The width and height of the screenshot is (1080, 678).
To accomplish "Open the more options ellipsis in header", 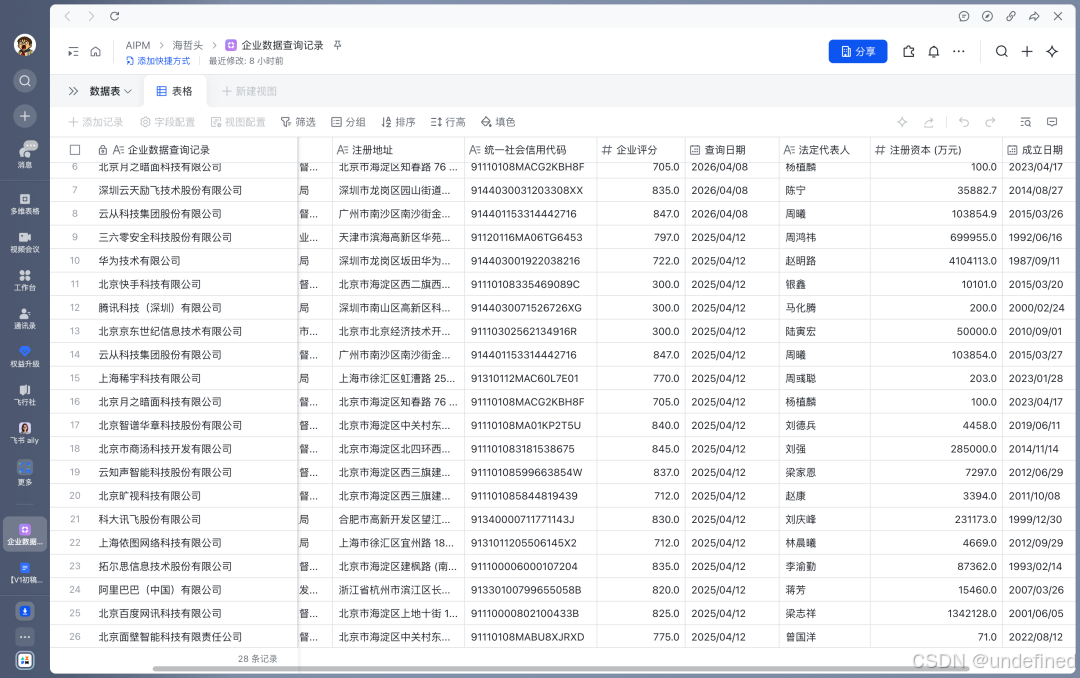I will 959,52.
